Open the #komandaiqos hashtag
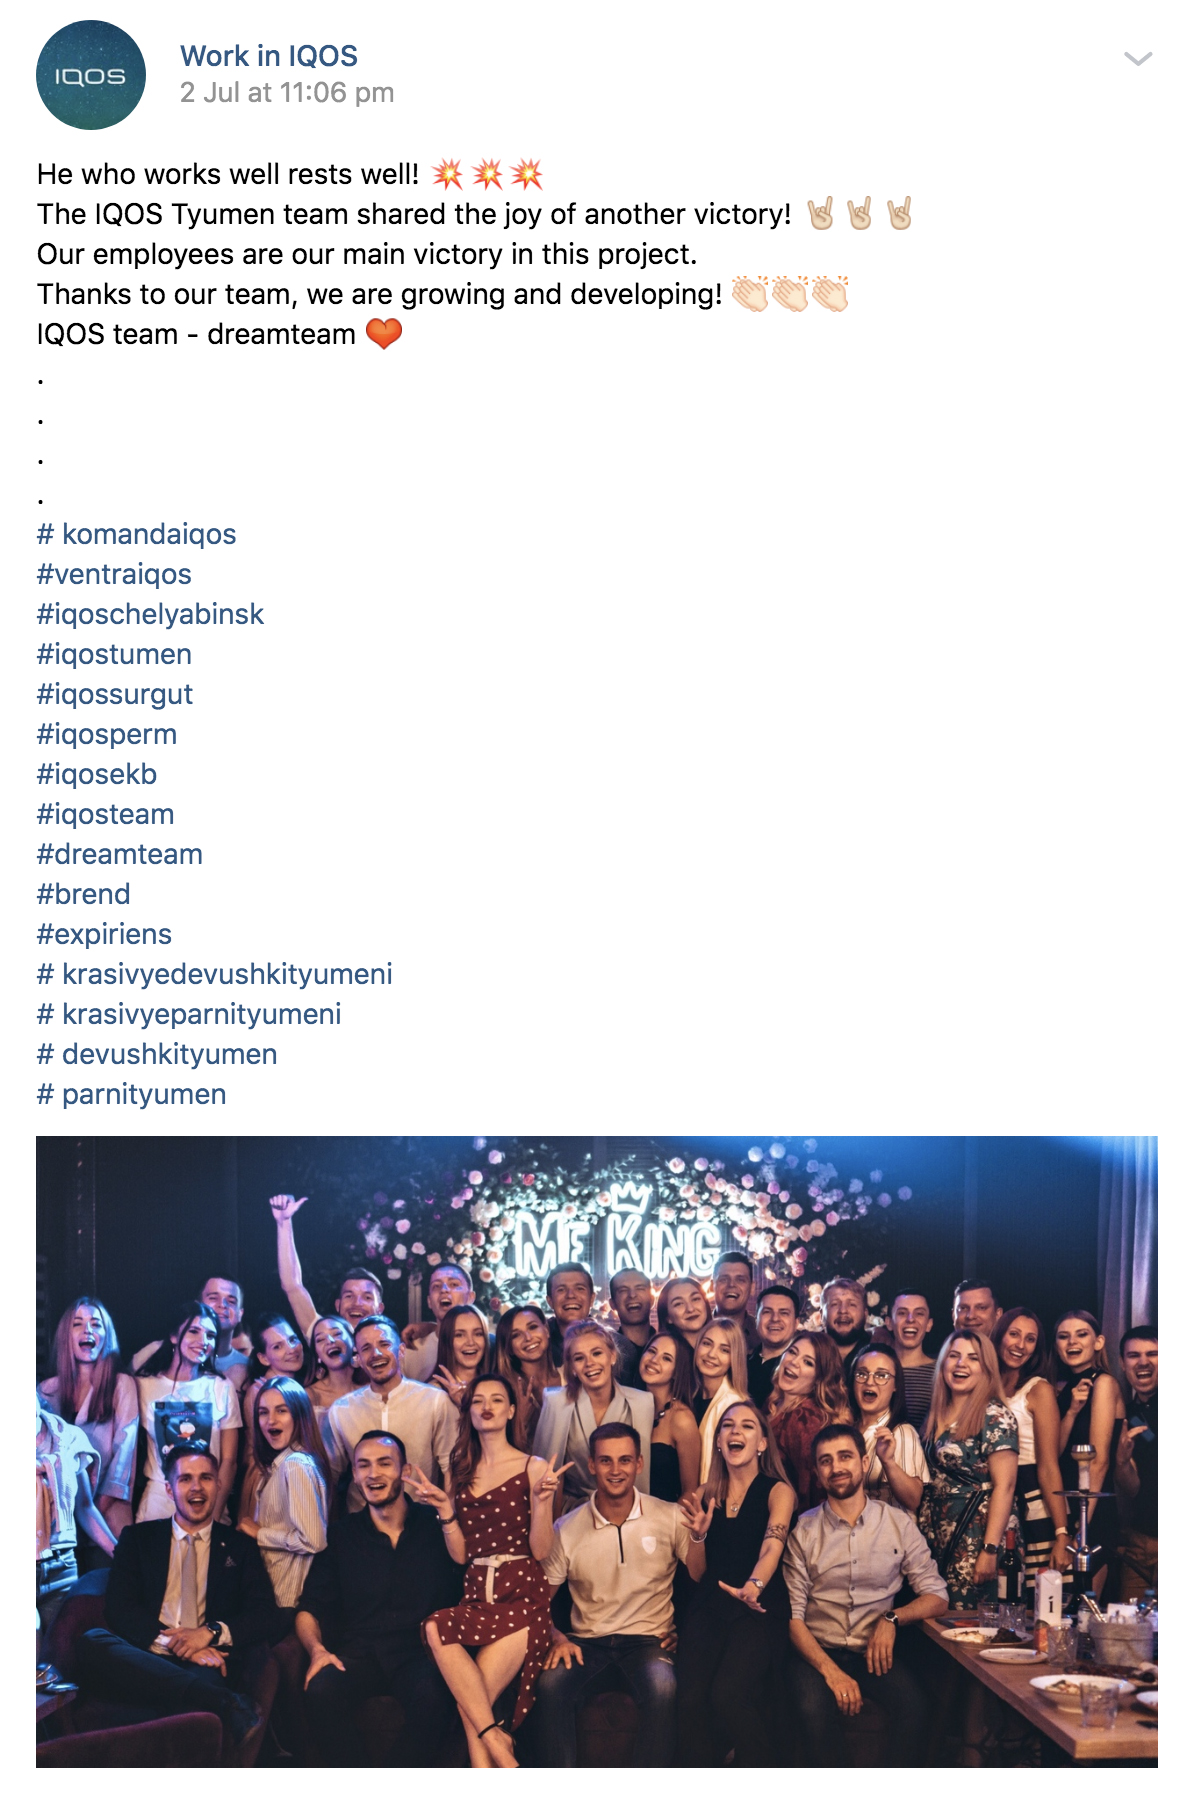Screen dimensions: 1196x1802 pyautogui.click(x=137, y=534)
